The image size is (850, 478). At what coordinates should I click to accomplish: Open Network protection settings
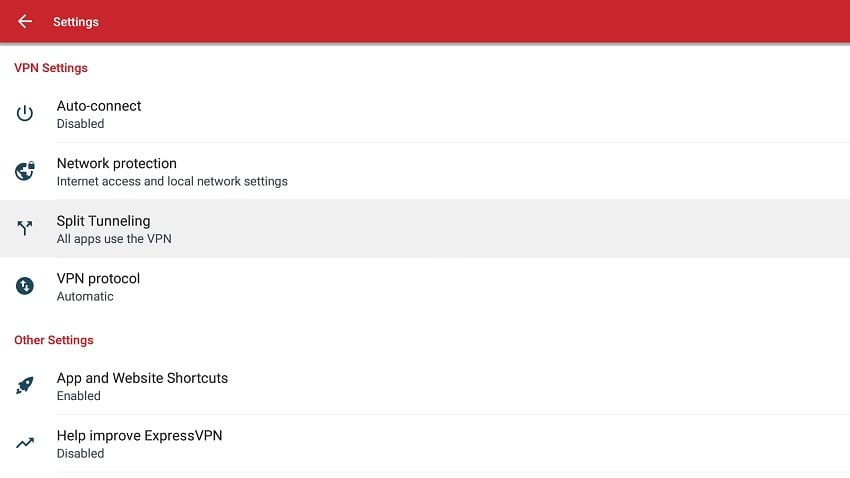(116, 163)
